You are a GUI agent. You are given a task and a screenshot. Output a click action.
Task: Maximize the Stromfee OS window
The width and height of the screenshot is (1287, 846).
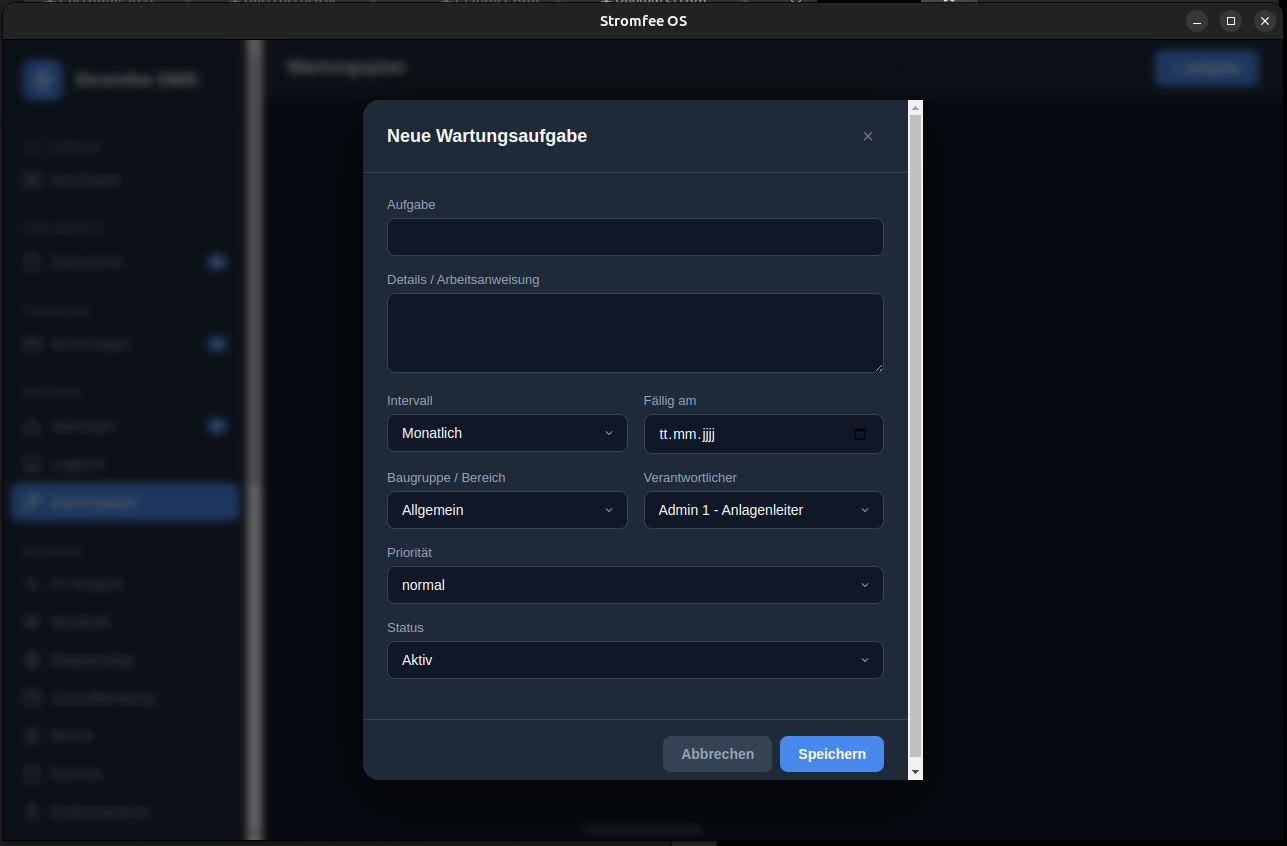point(1231,21)
